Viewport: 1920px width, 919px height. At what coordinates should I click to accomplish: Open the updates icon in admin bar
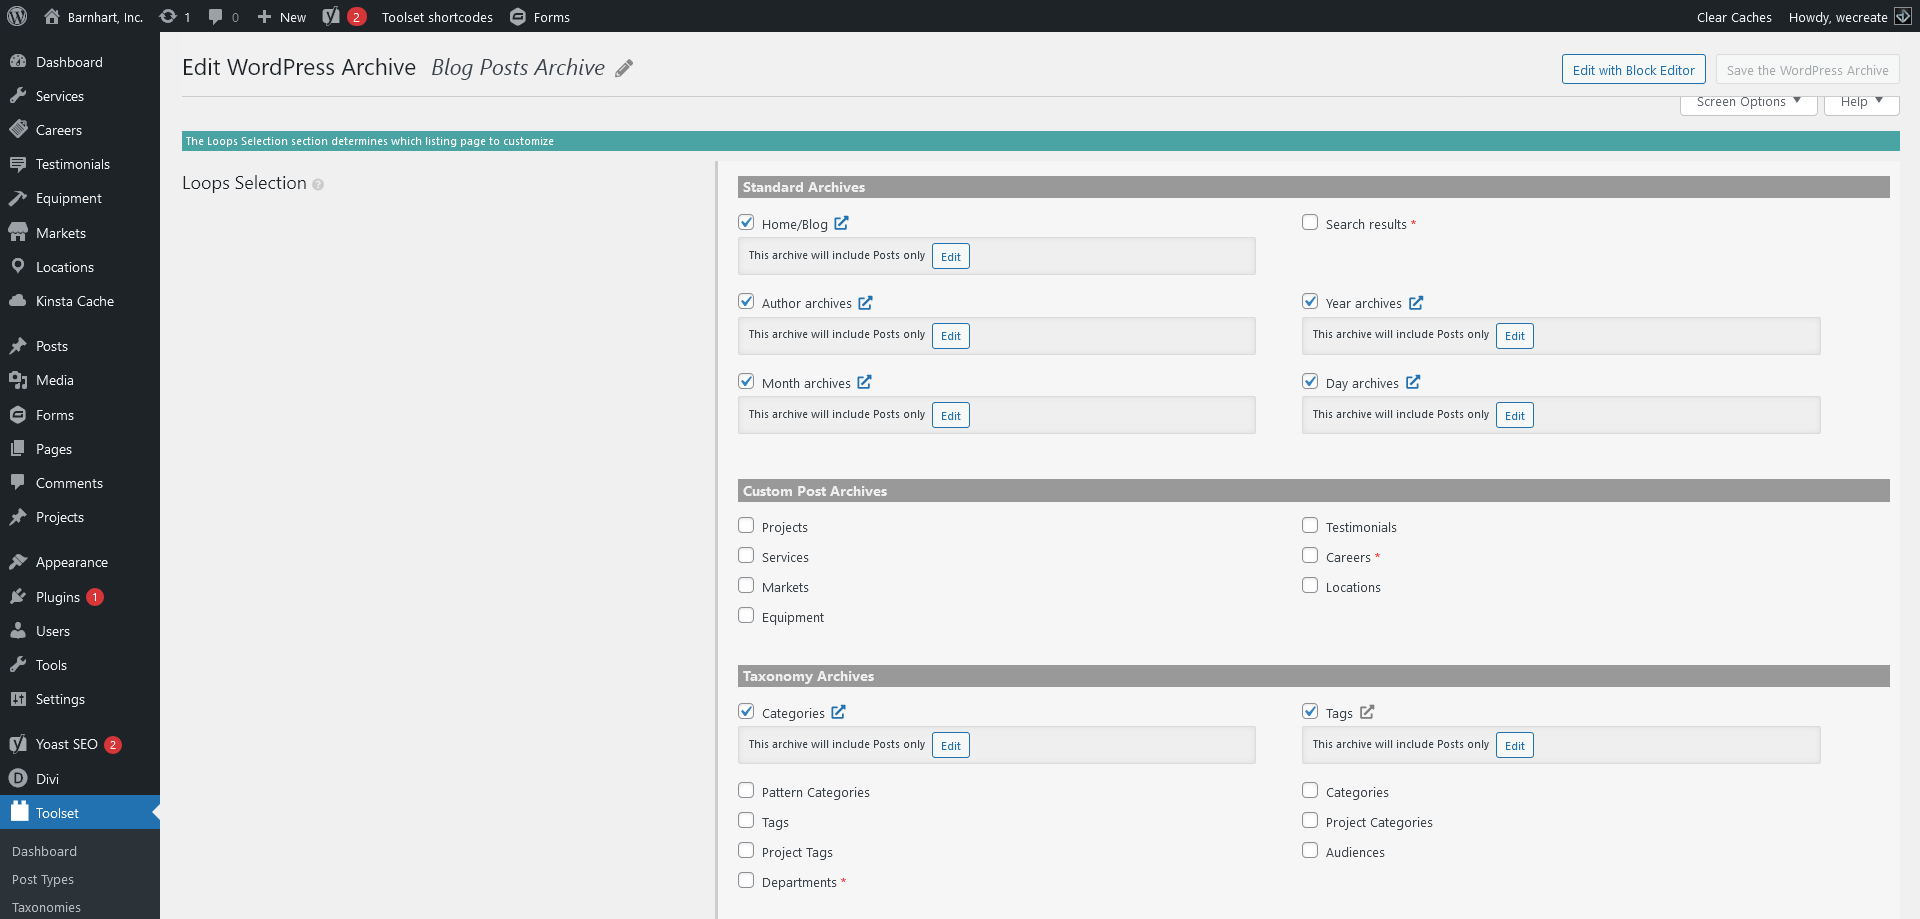pyautogui.click(x=168, y=17)
